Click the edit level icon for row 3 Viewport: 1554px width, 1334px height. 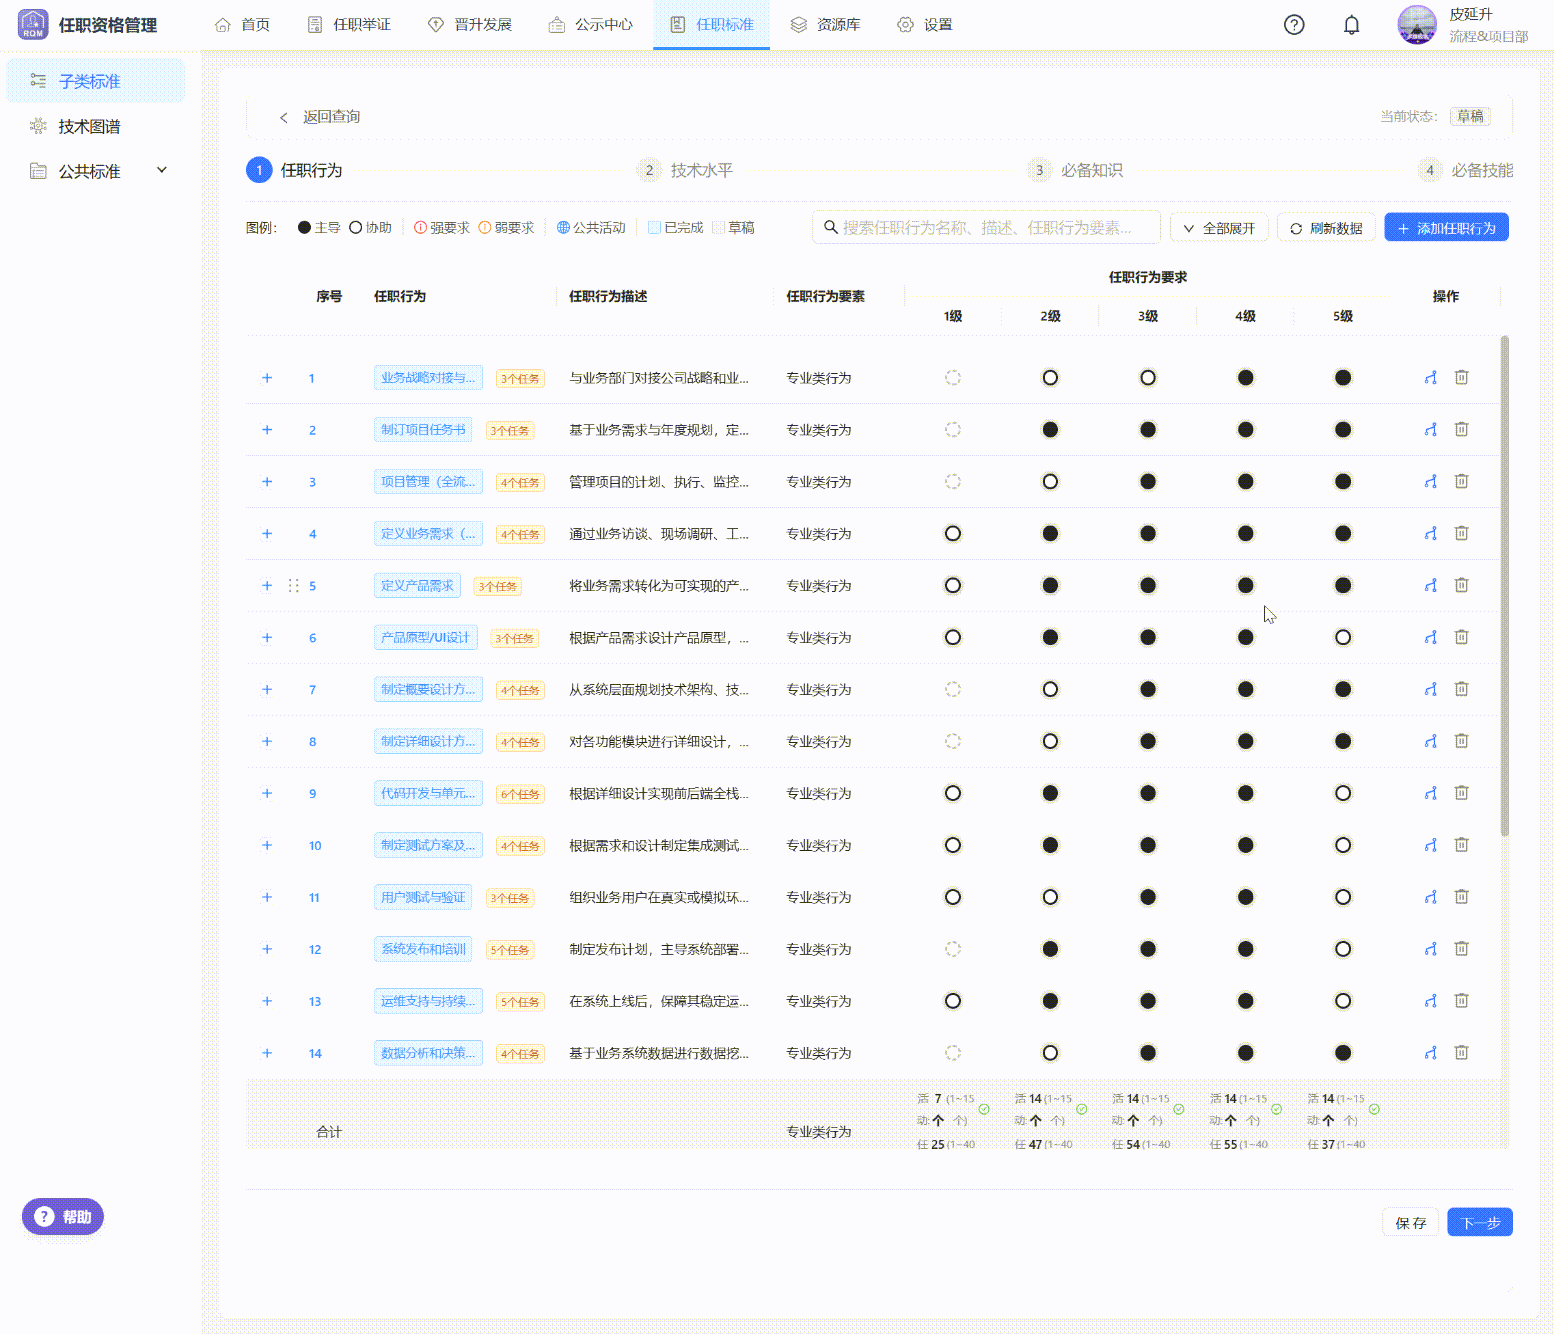click(1430, 481)
